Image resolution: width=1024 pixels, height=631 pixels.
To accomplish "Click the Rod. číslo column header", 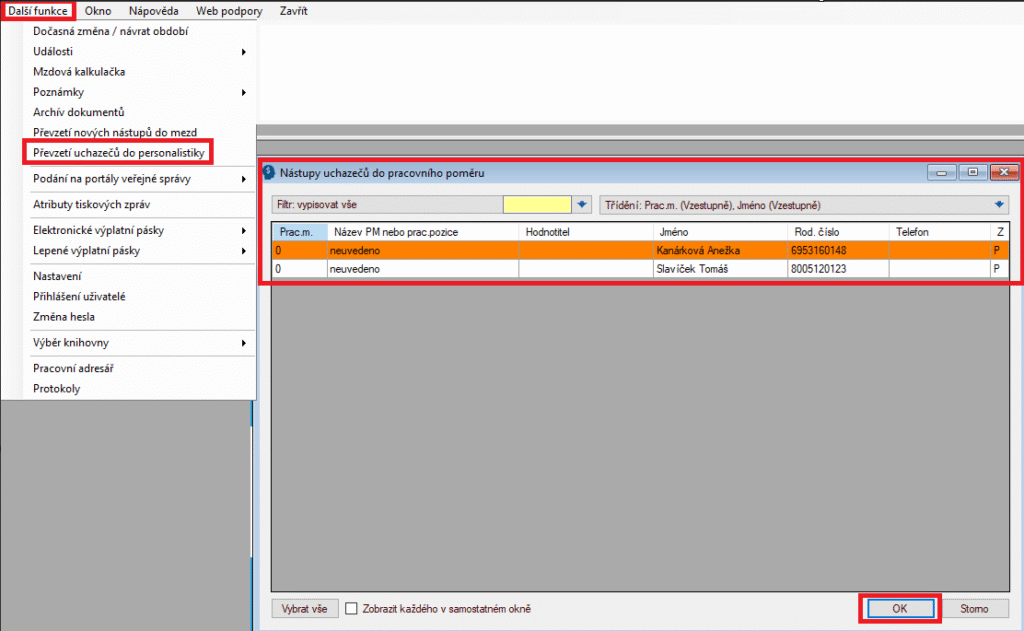I will [x=839, y=233].
